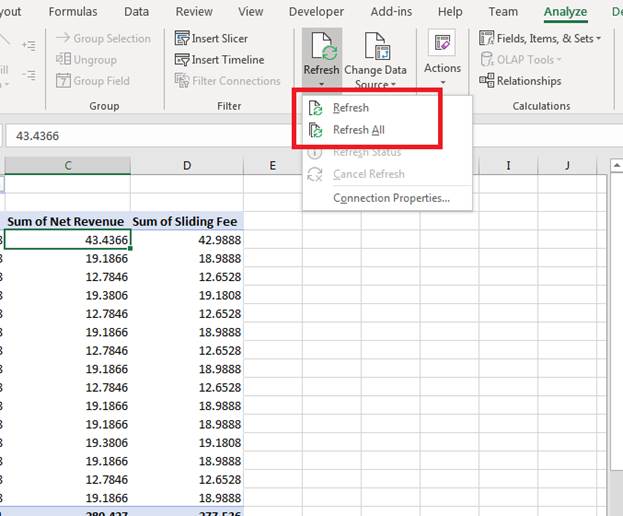
Task: Open the Formulas ribbon tab
Action: click(x=73, y=12)
